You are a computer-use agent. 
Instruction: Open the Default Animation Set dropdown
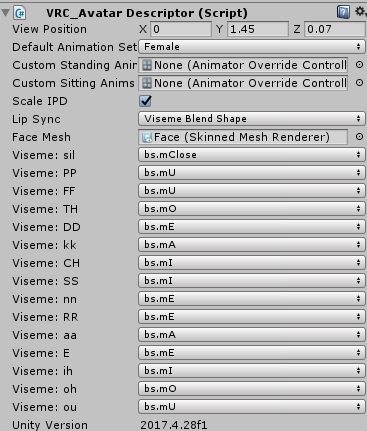tap(252, 47)
